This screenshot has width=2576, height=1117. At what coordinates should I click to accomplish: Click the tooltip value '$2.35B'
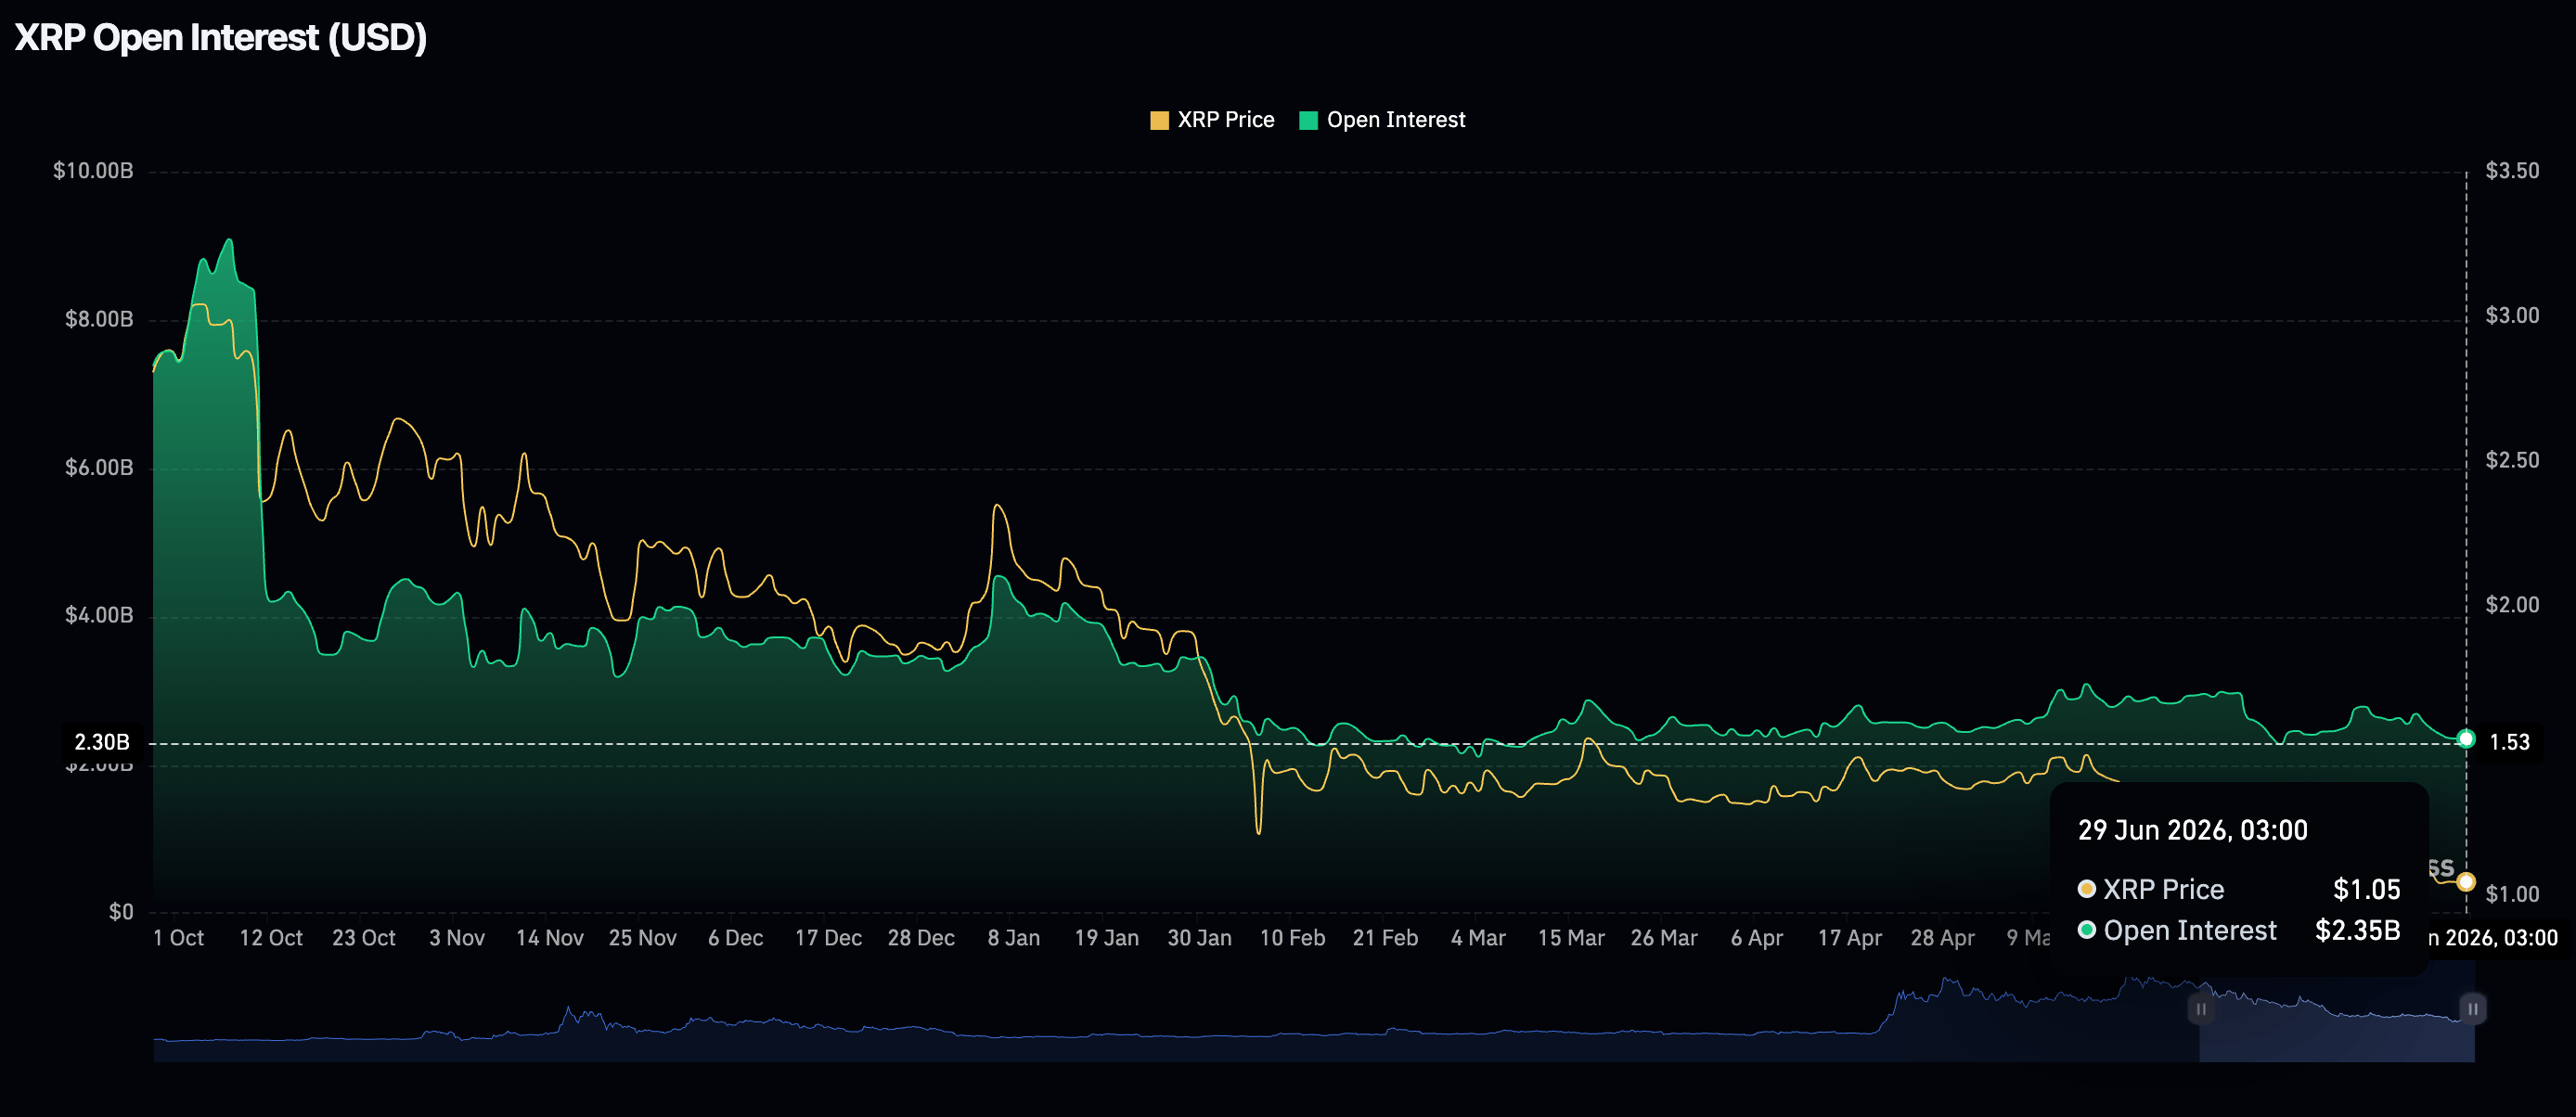(2357, 930)
